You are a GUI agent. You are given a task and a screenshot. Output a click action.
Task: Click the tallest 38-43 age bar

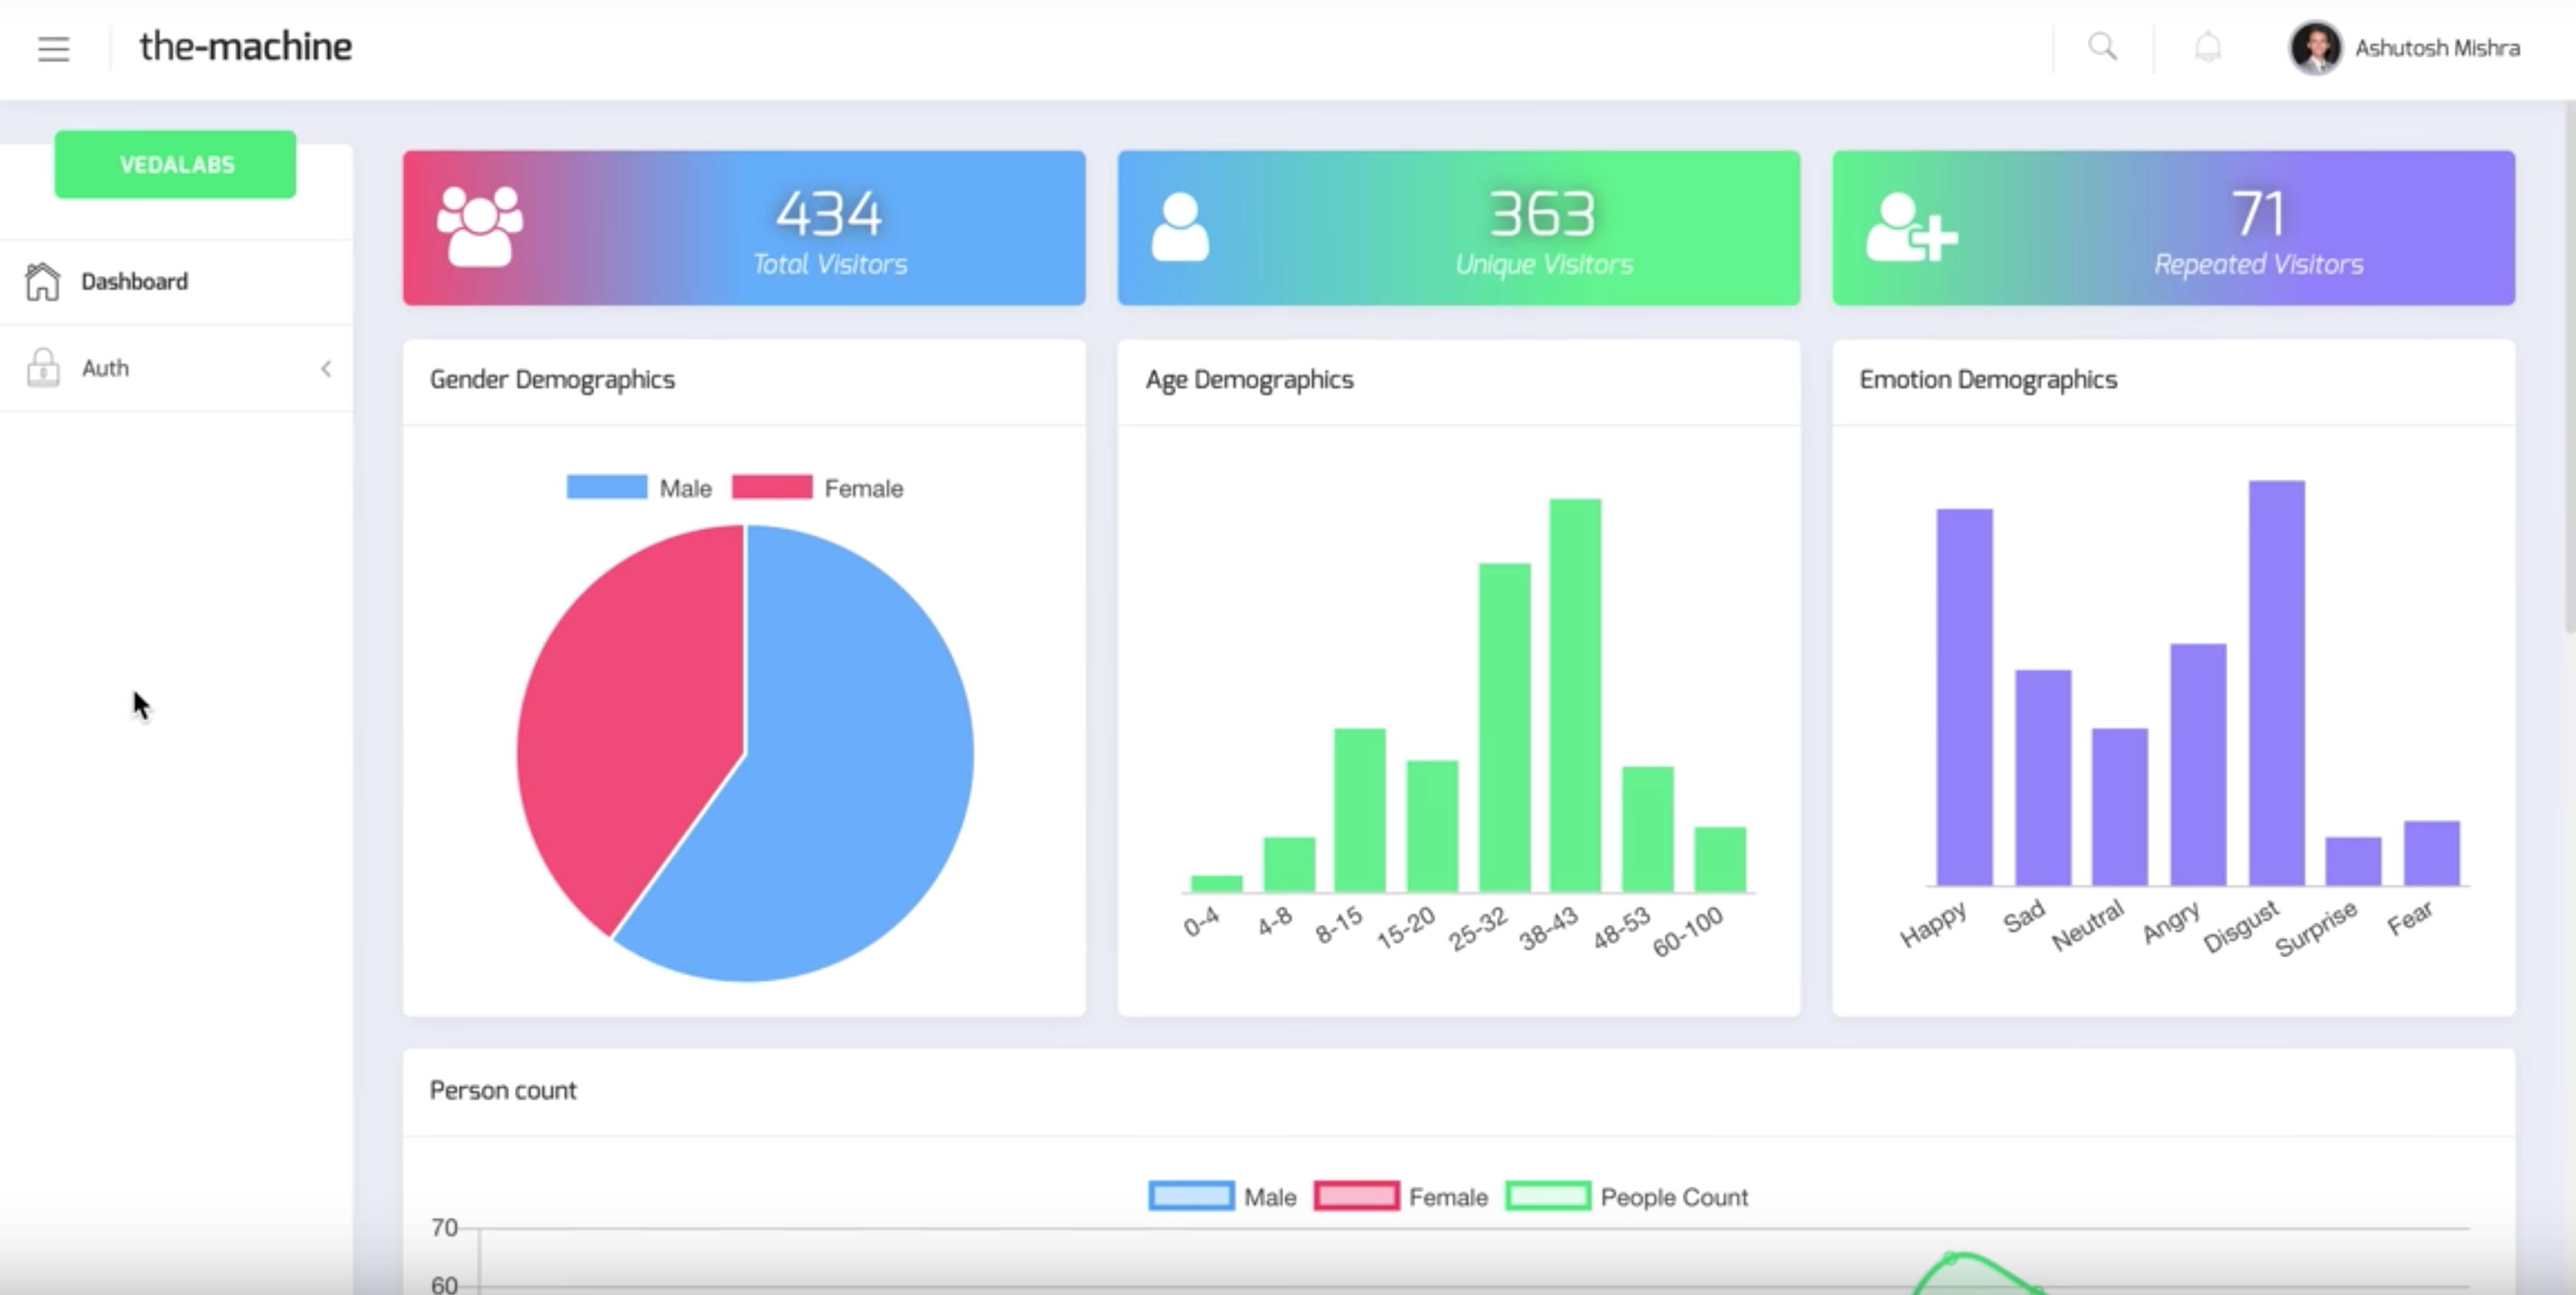[1575, 694]
